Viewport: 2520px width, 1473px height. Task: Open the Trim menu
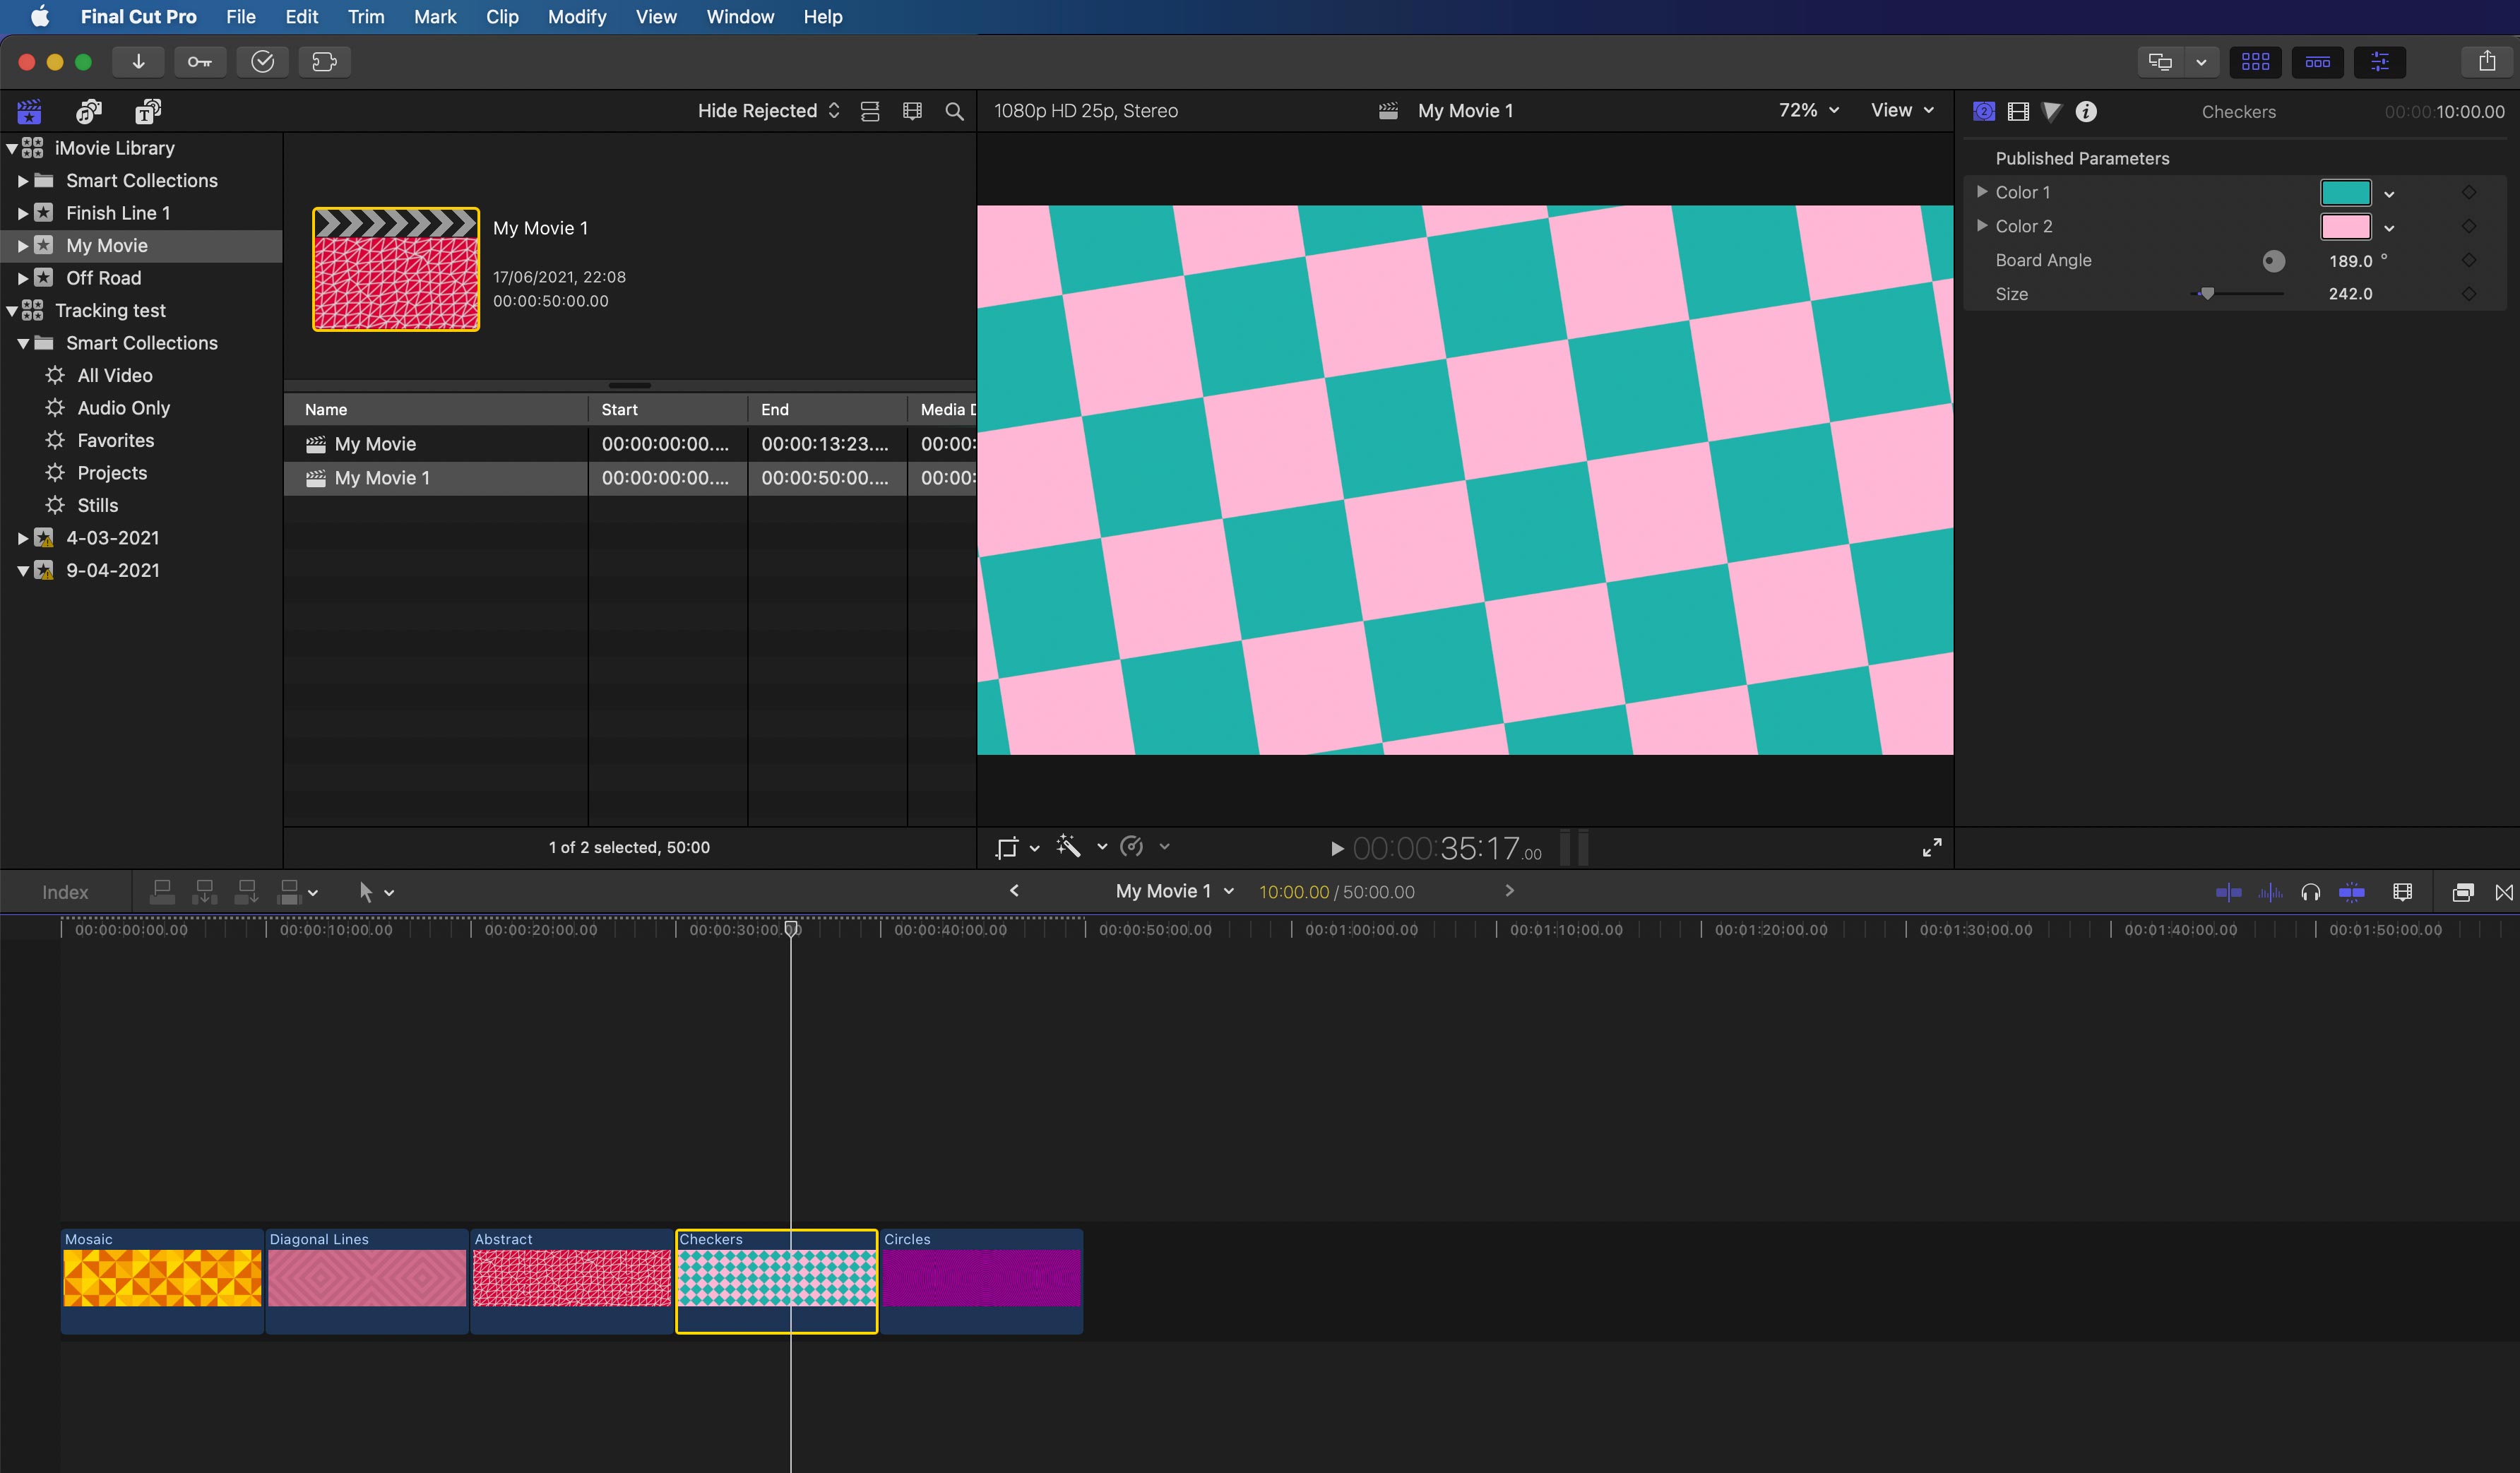click(365, 17)
